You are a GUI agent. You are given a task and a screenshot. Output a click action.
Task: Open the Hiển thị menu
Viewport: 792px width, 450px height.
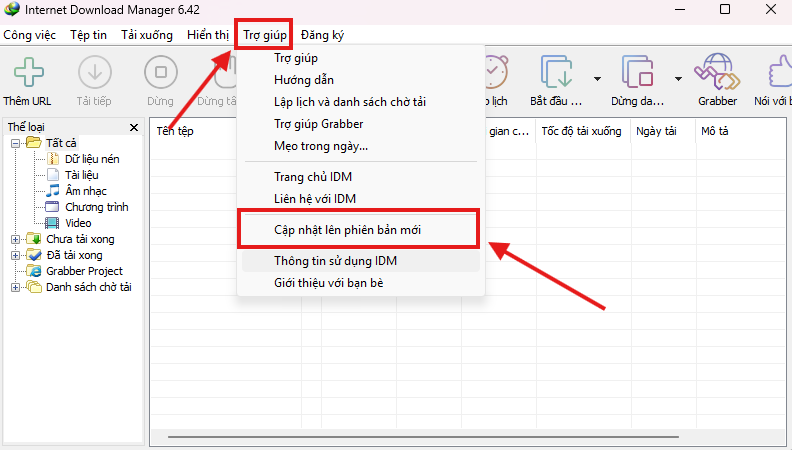(x=208, y=35)
